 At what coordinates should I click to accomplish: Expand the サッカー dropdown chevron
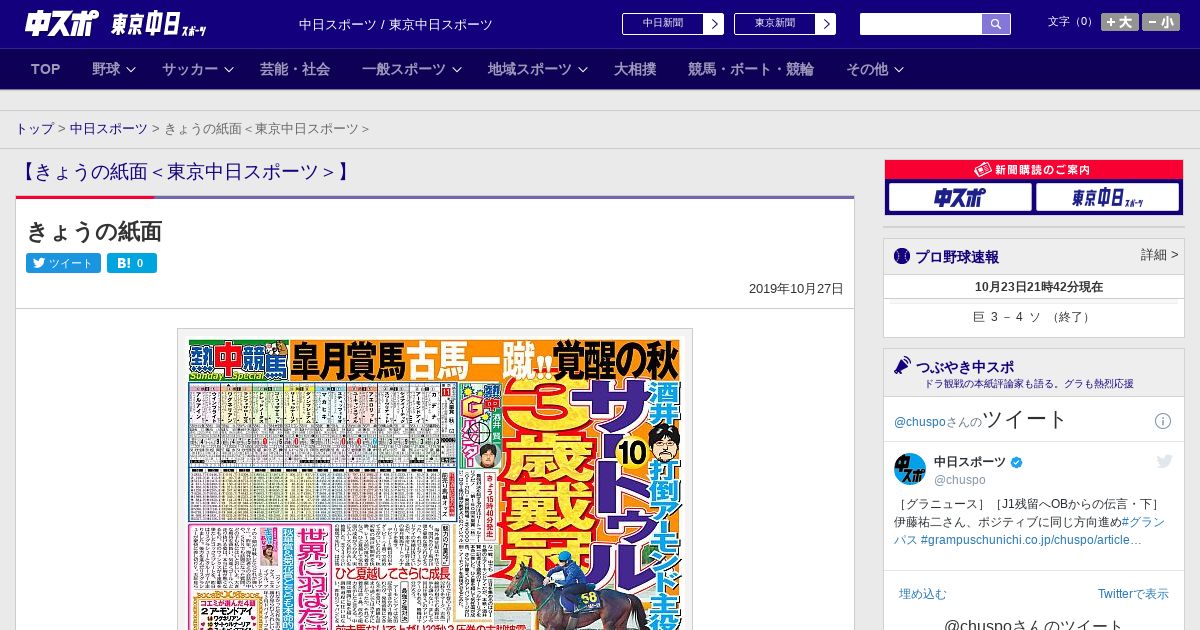pyautogui.click(x=229, y=70)
